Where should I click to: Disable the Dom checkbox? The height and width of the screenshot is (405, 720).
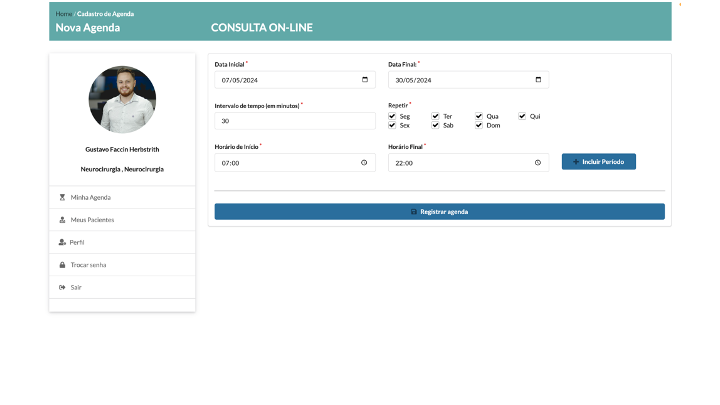(x=479, y=125)
